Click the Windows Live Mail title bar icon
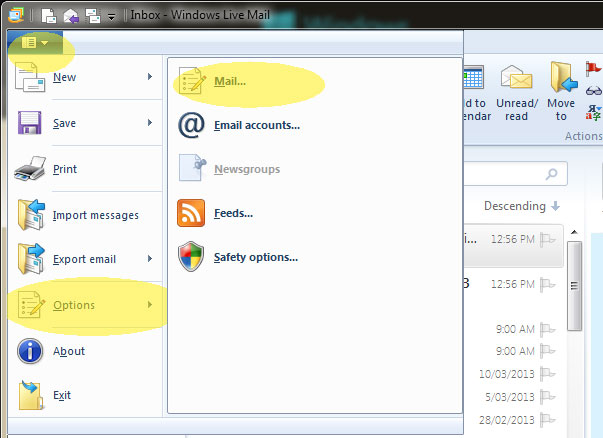 click(x=16, y=15)
